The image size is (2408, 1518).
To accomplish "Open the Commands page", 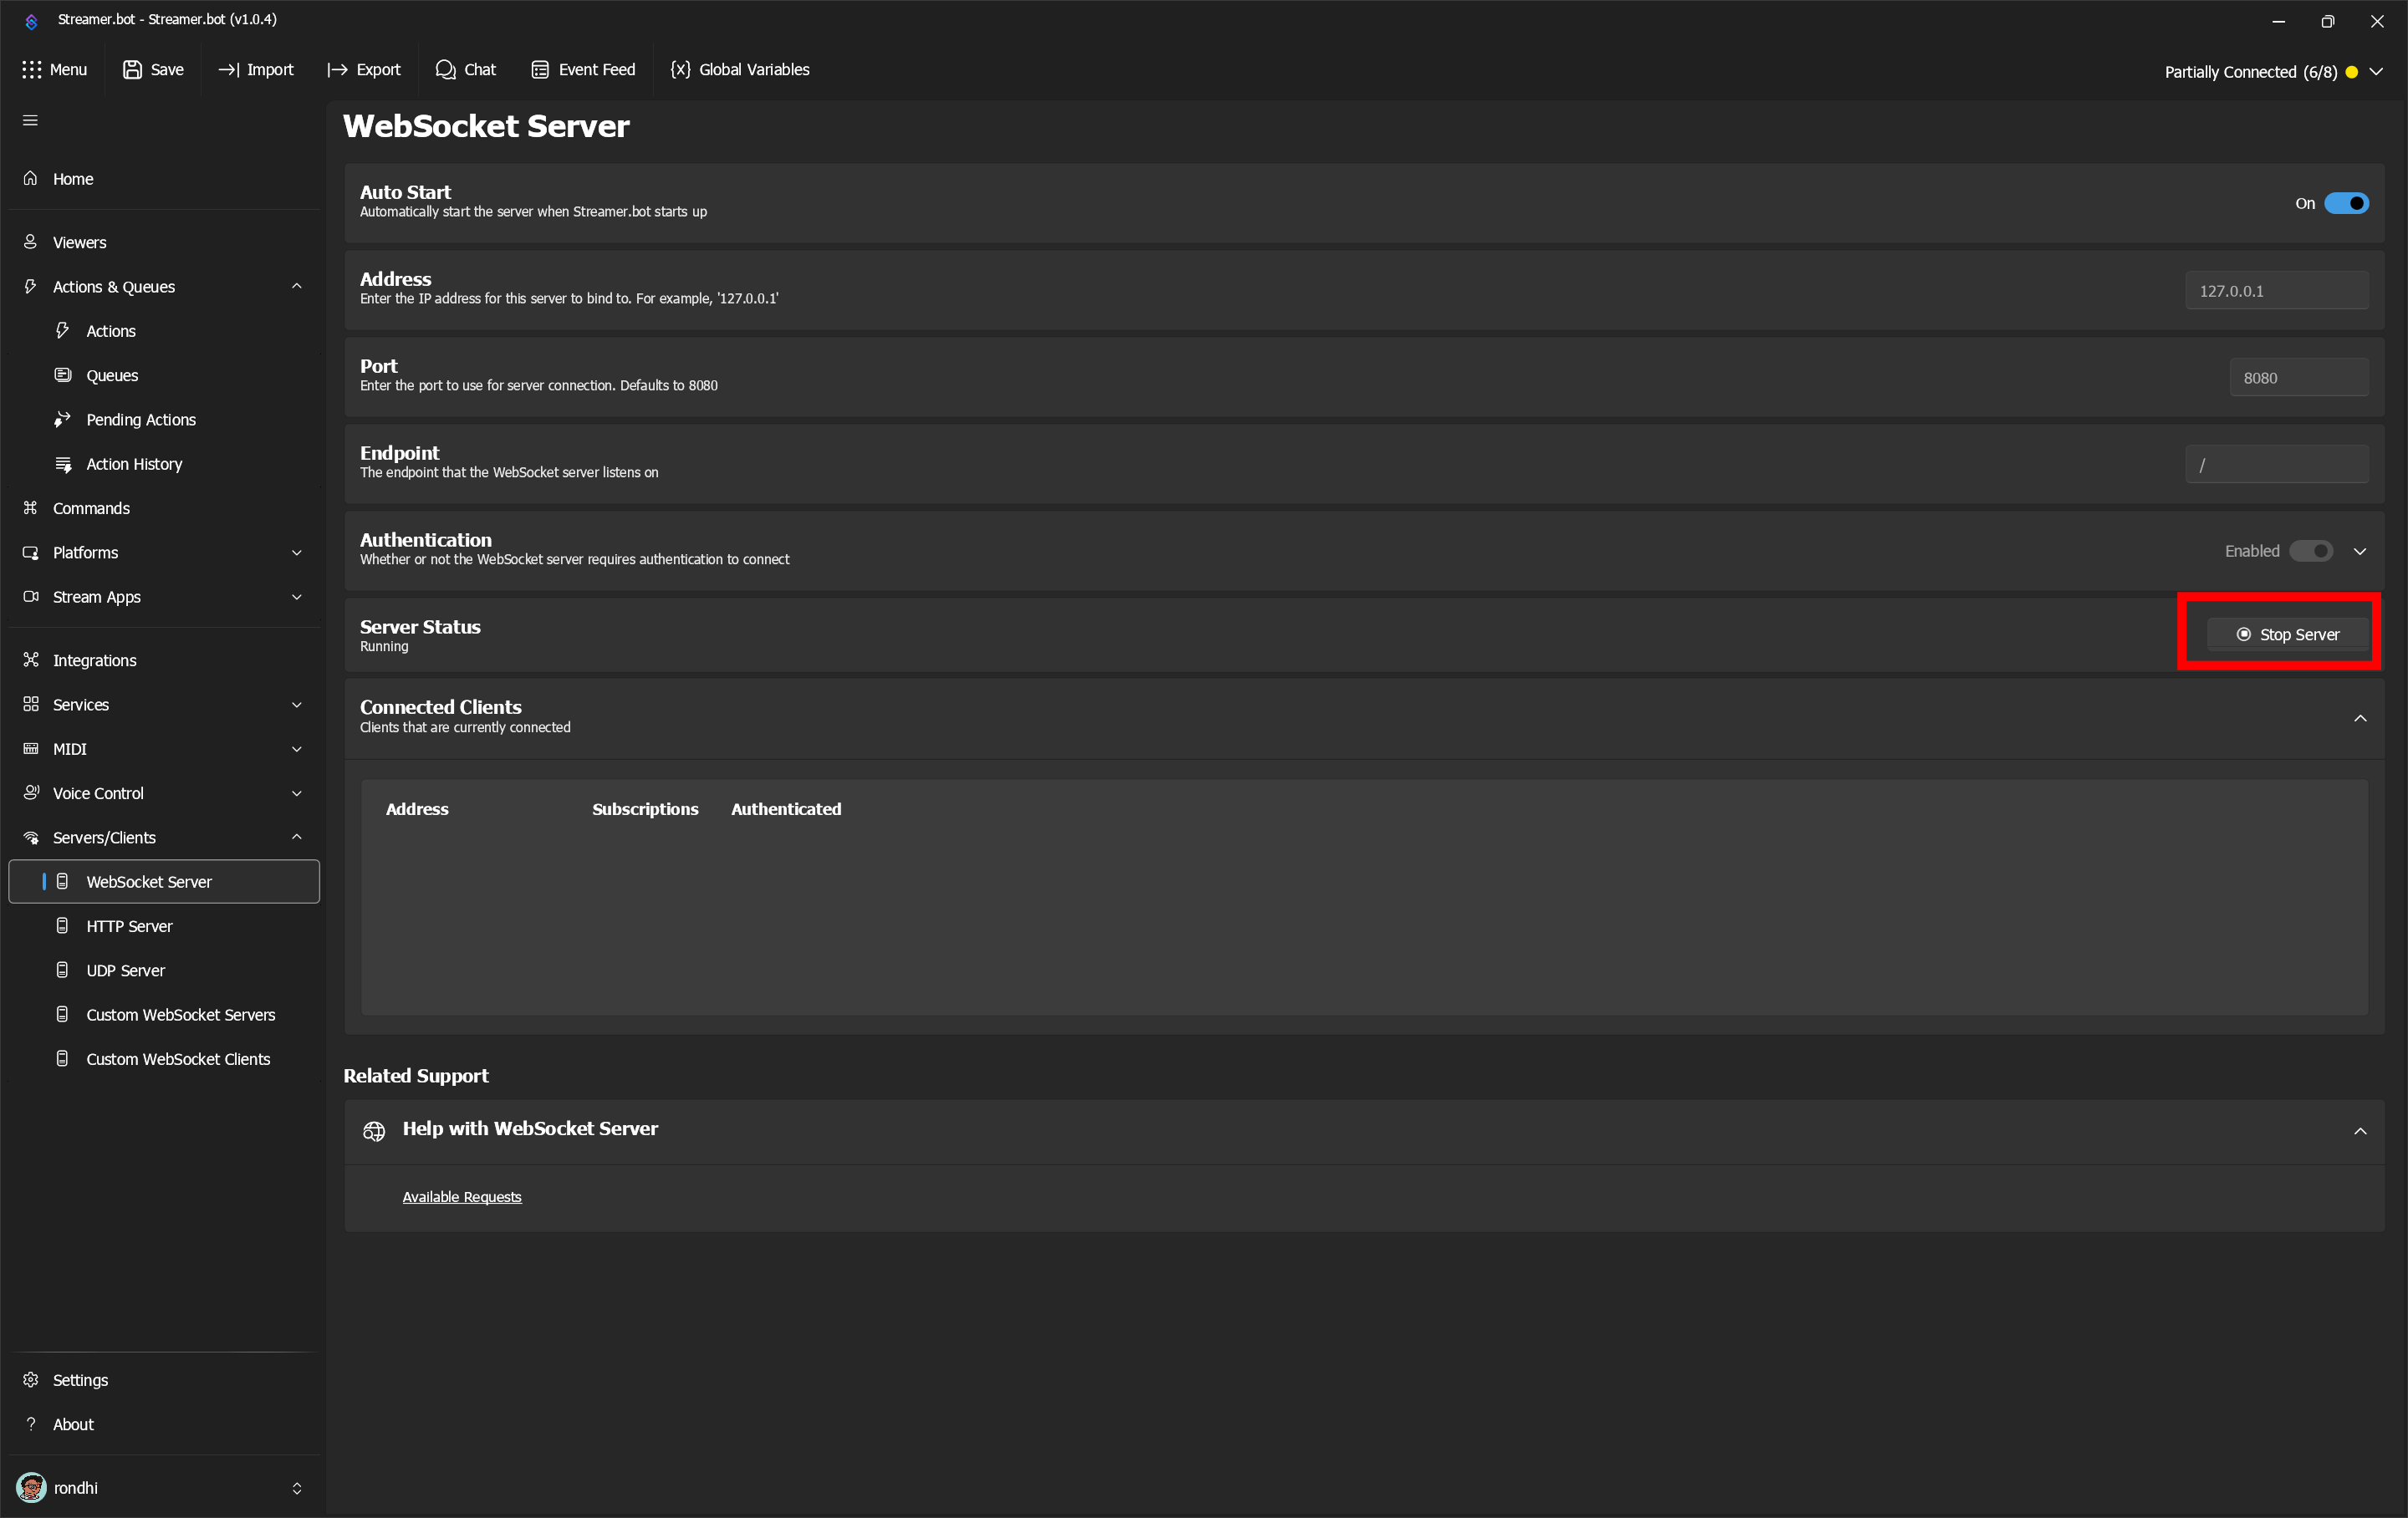I will pyautogui.click(x=164, y=508).
